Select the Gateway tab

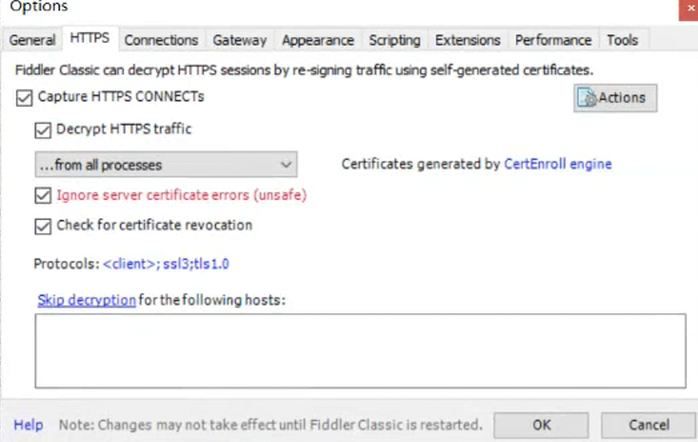point(239,40)
